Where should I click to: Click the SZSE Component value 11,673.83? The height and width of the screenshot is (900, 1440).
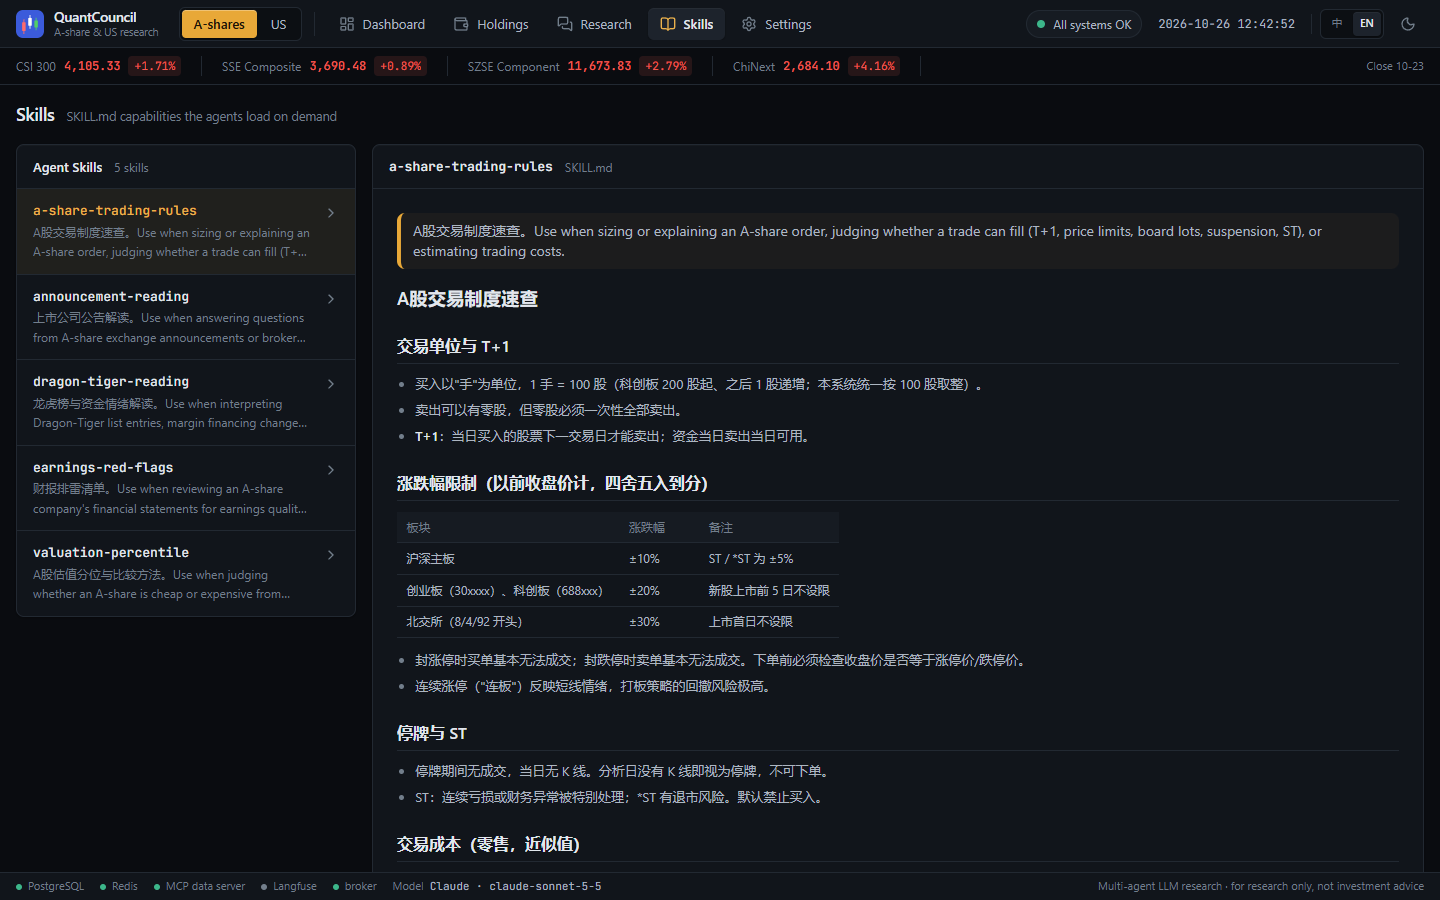(x=600, y=66)
